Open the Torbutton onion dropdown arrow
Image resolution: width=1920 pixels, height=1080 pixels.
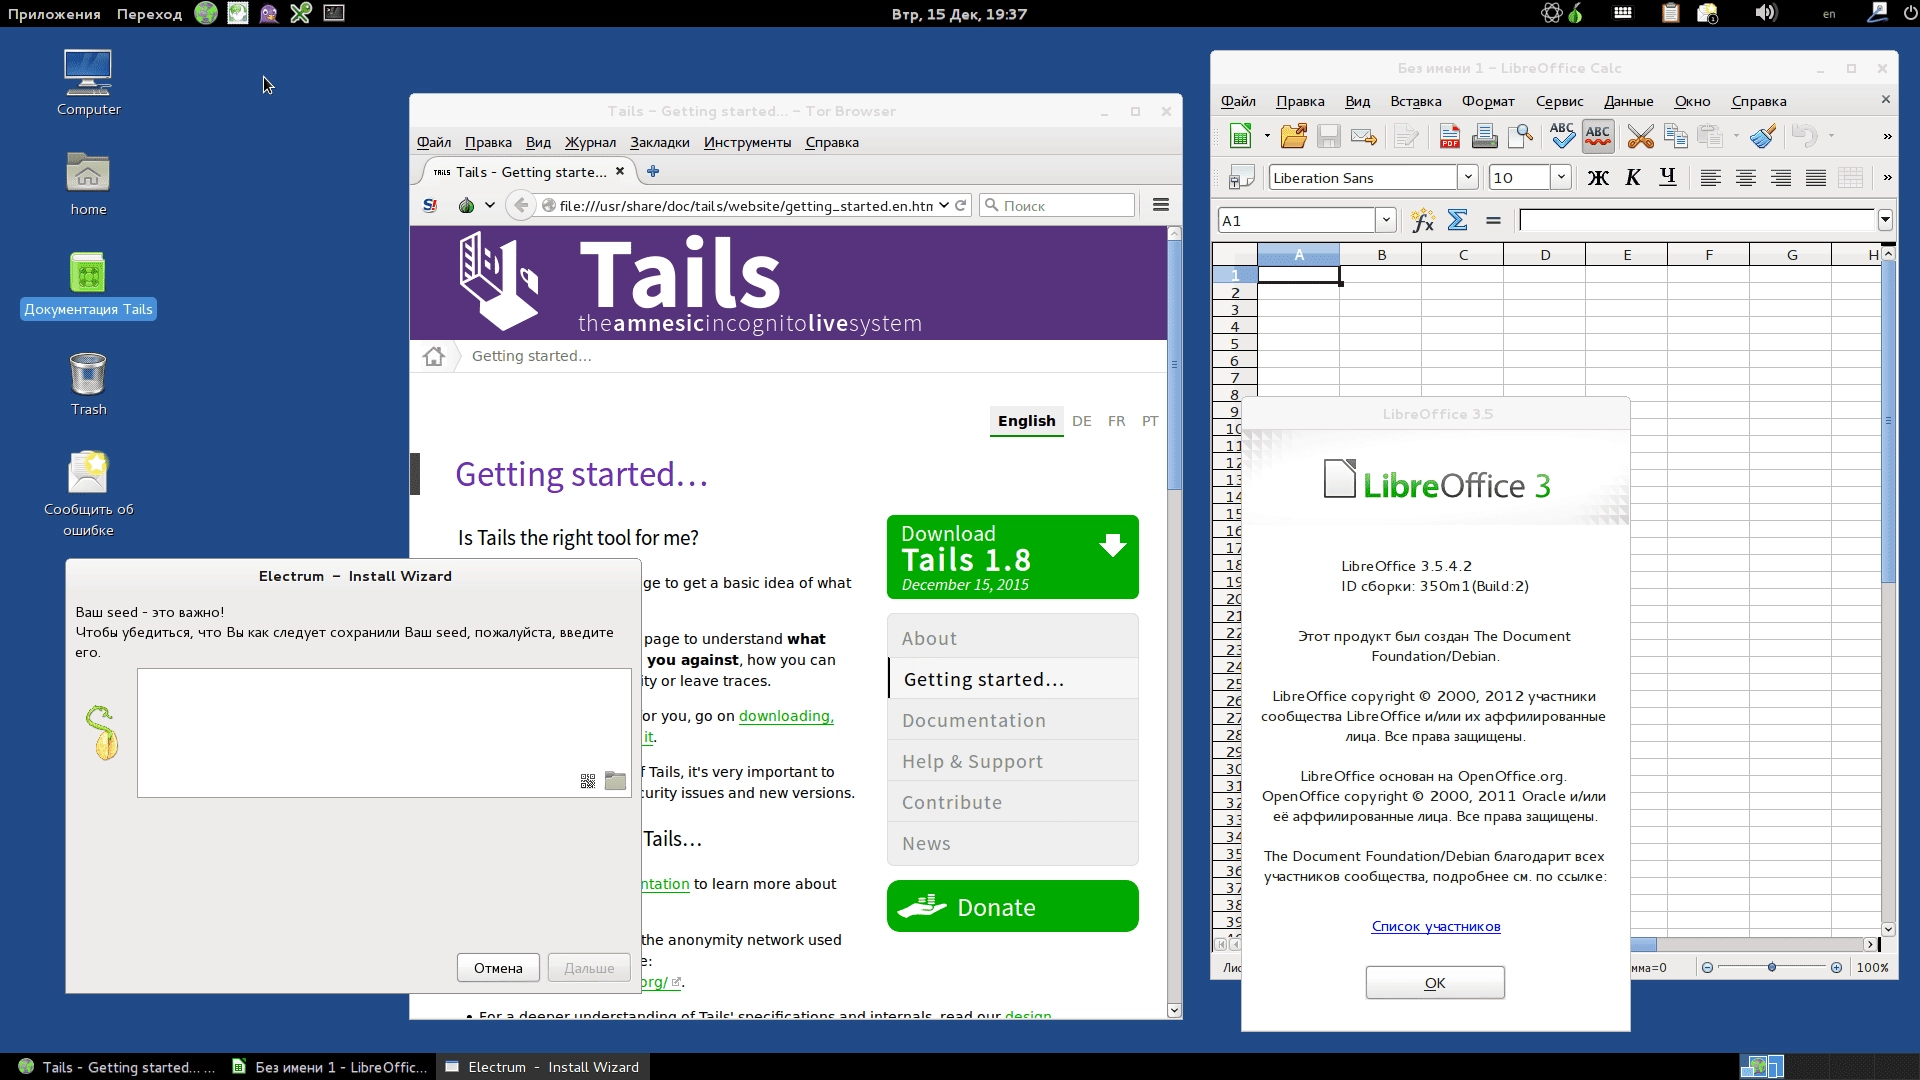tap(489, 205)
